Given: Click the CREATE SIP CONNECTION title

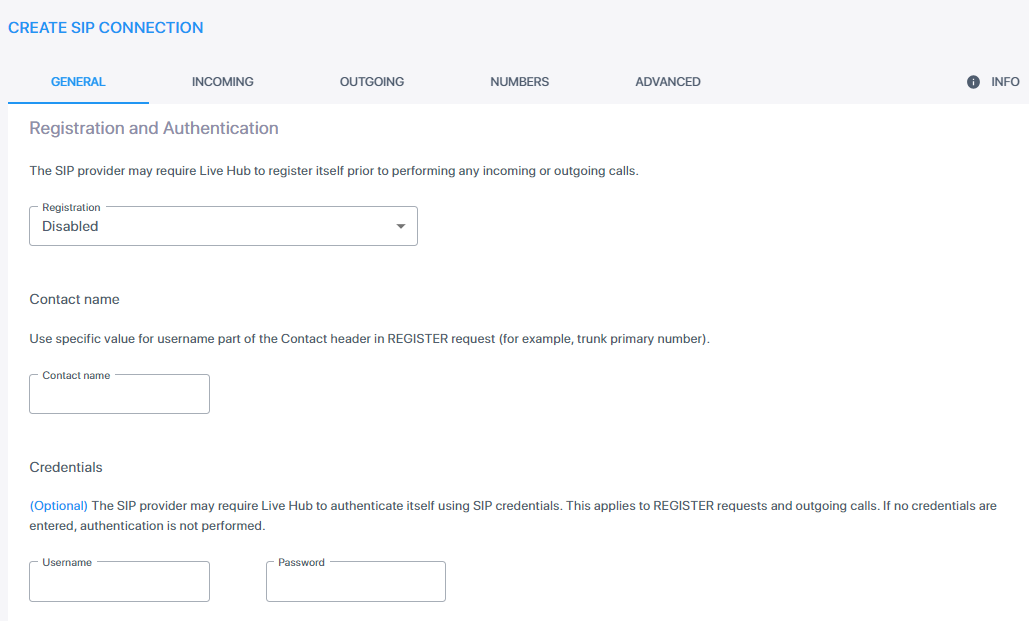Looking at the screenshot, I should pos(106,28).
